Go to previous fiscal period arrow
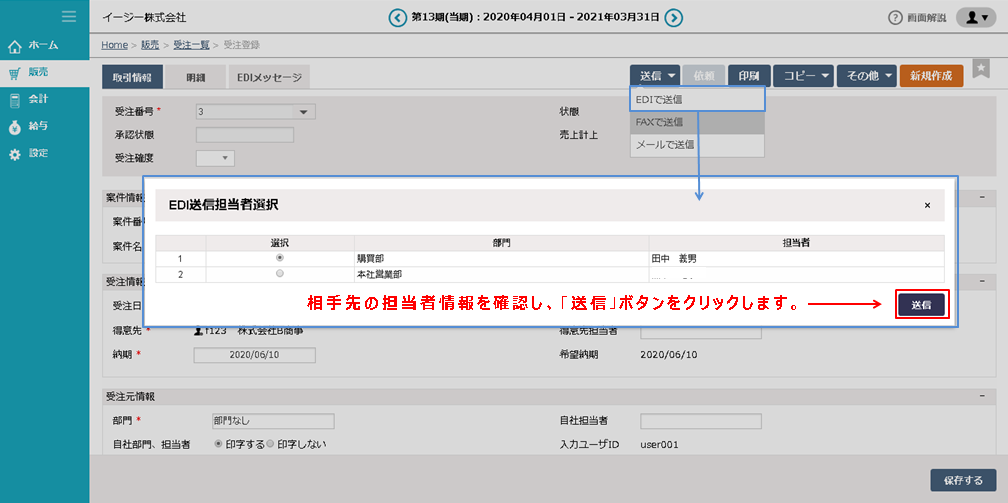 (x=398, y=17)
